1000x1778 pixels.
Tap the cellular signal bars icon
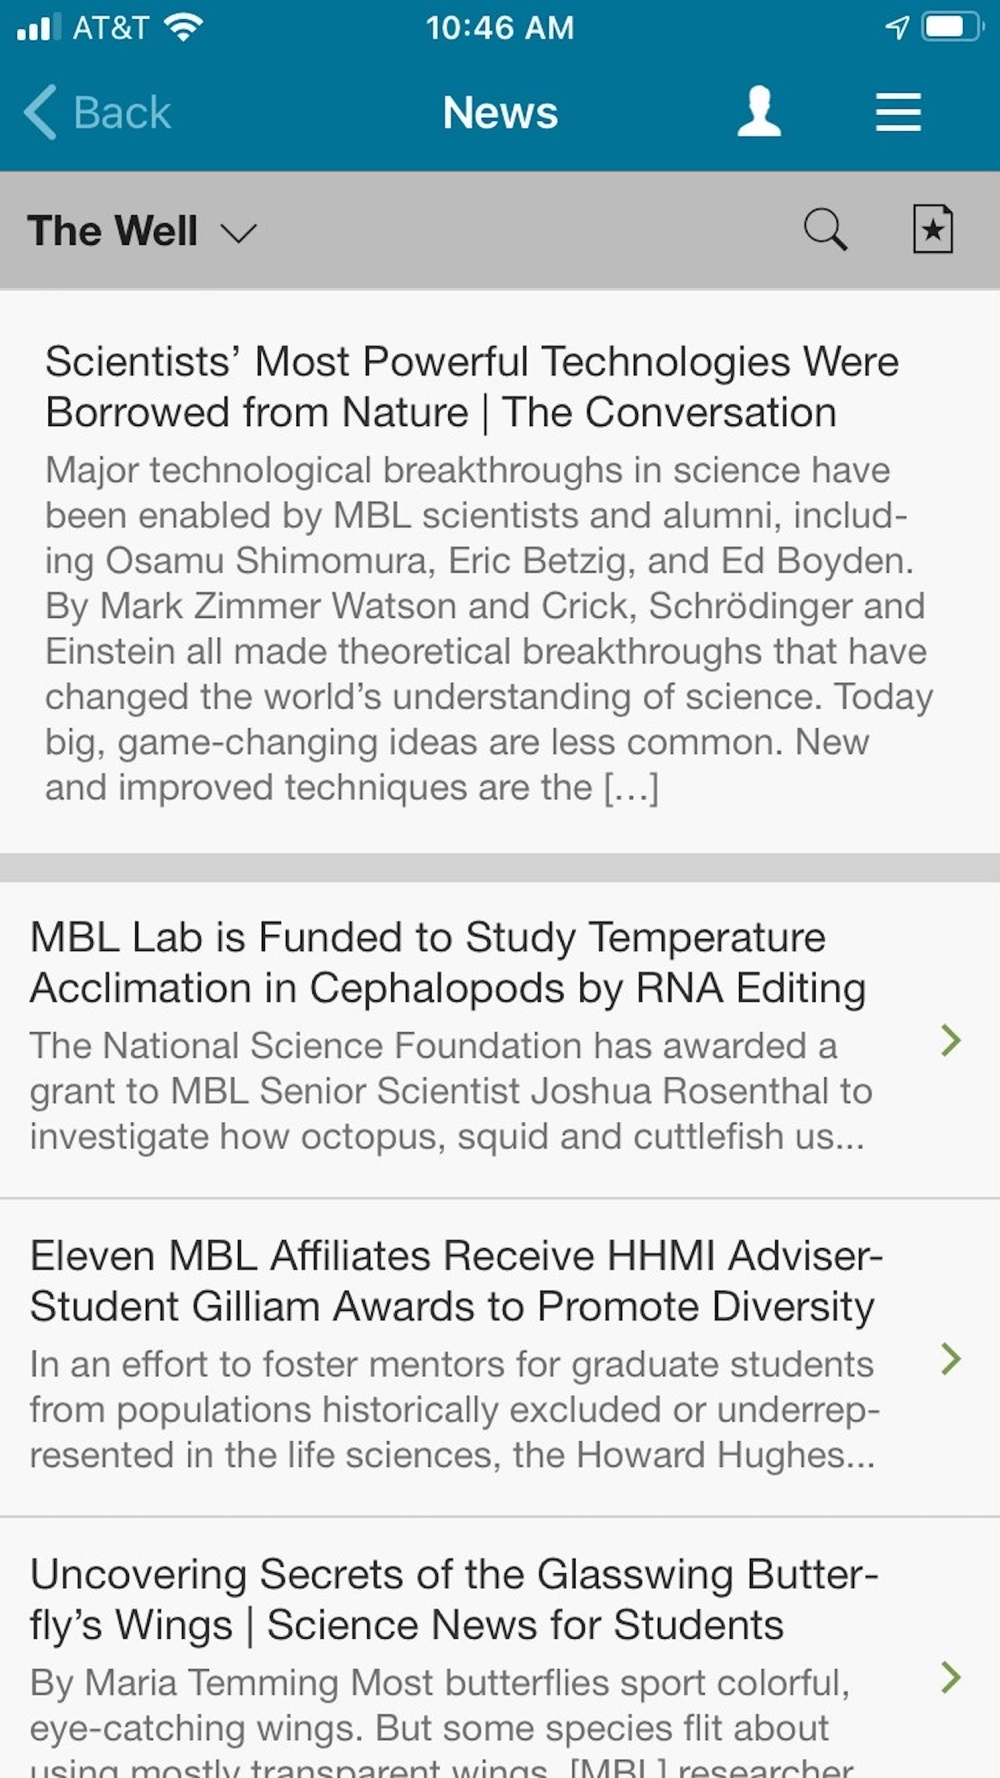coord(39,27)
